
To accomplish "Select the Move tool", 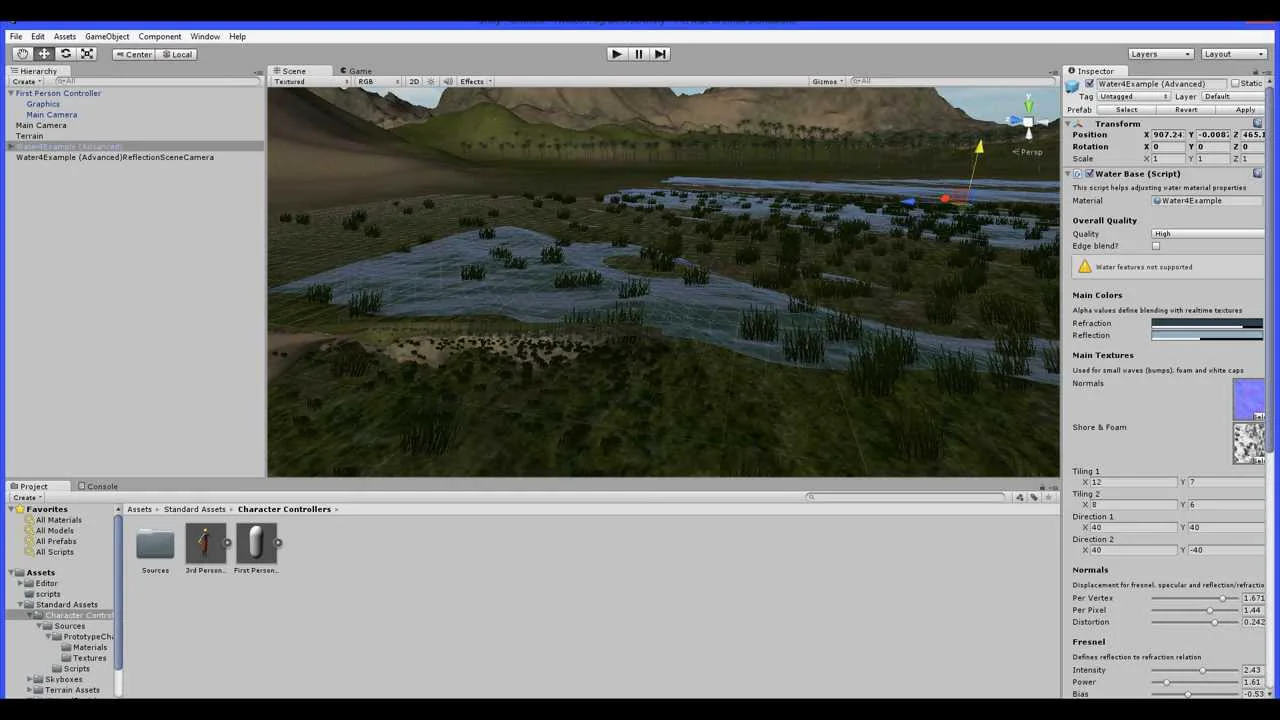I will pos(44,54).
